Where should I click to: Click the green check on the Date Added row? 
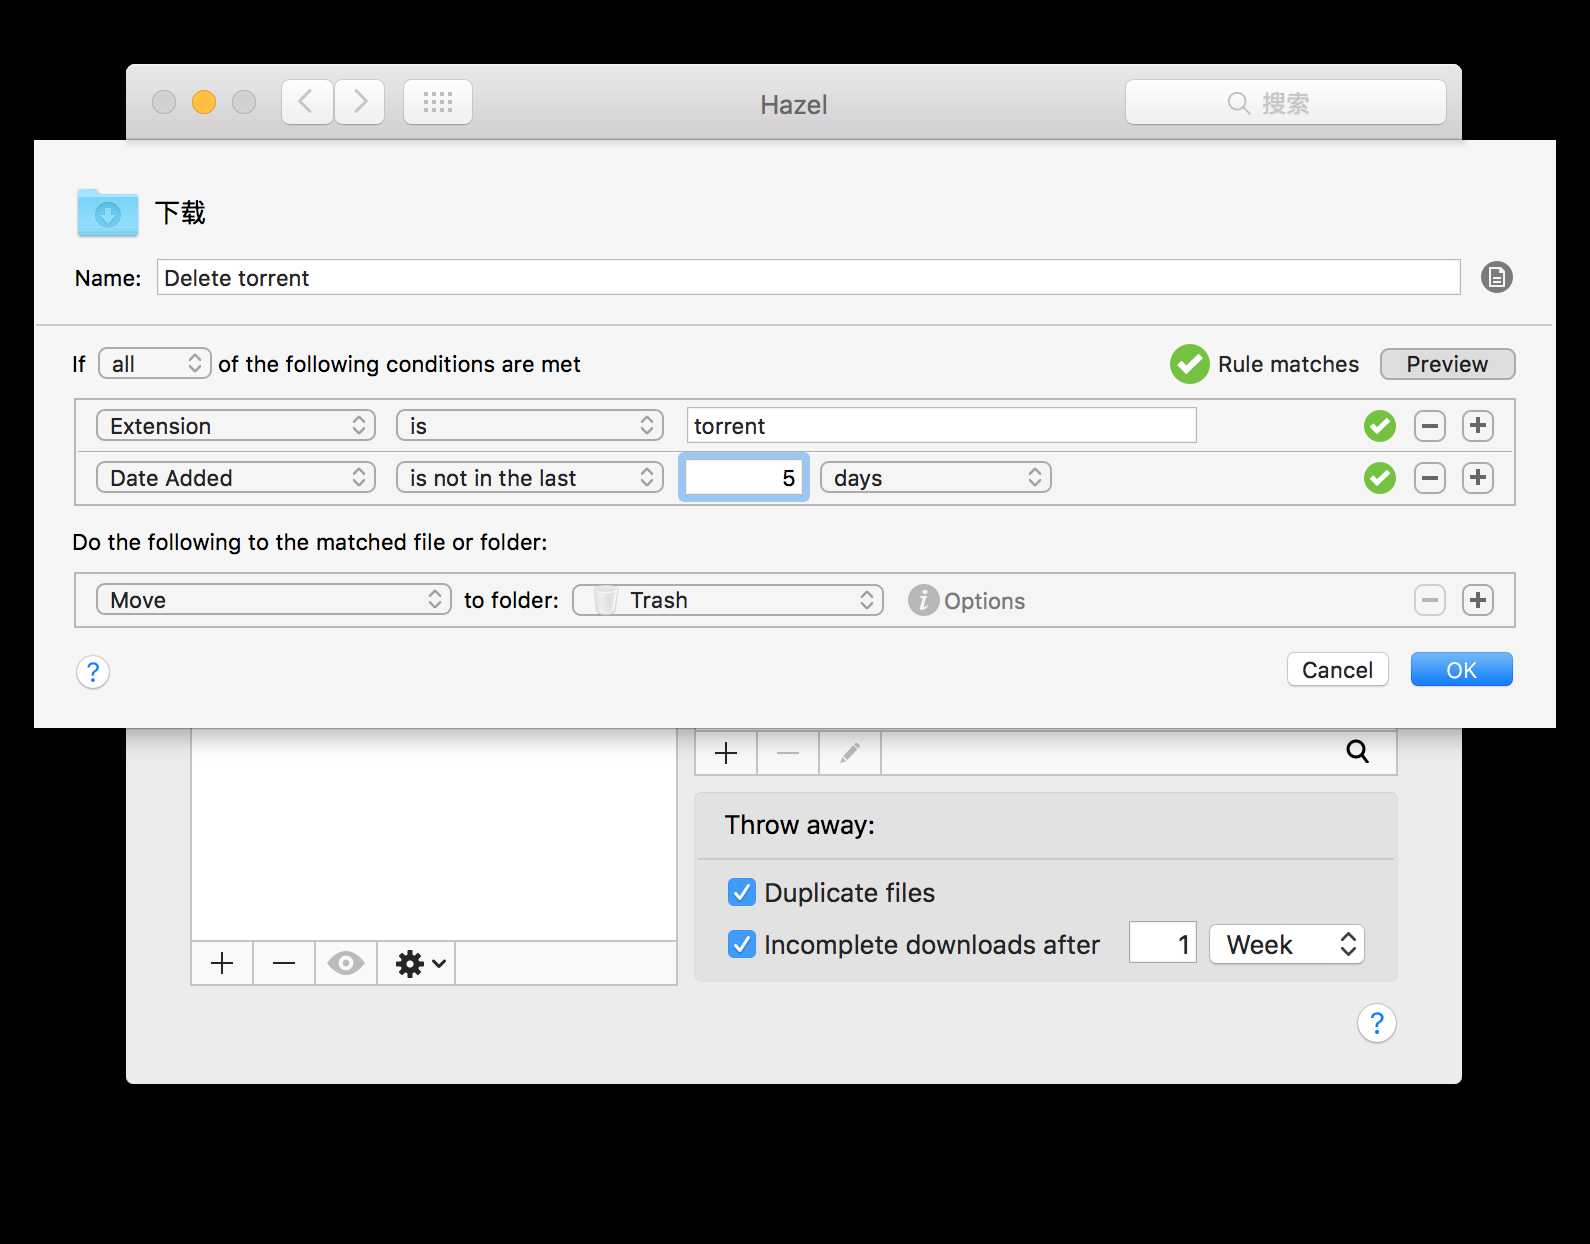tap(1380, 478)
